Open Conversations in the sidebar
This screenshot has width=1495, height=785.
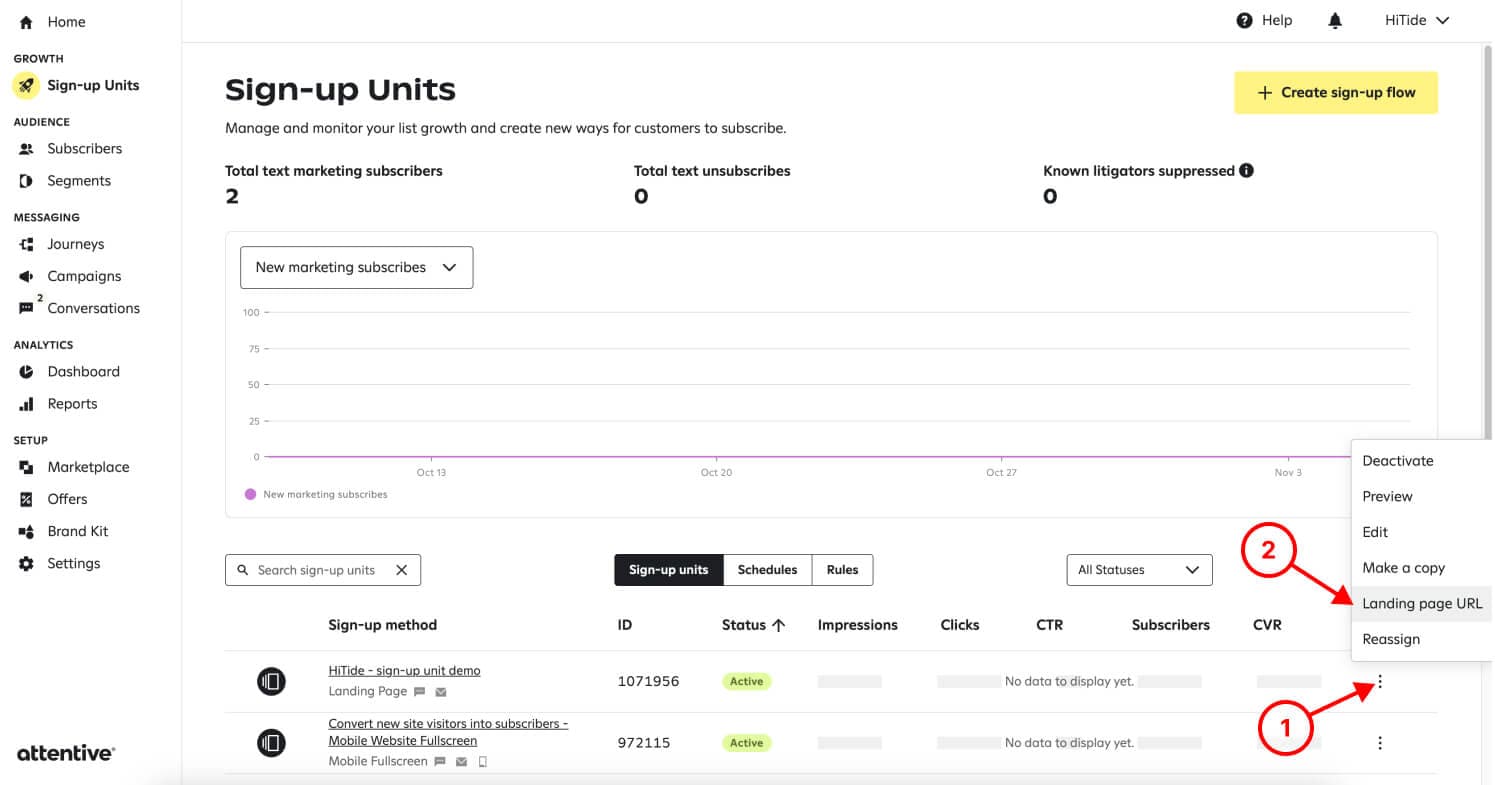(79, 307)
